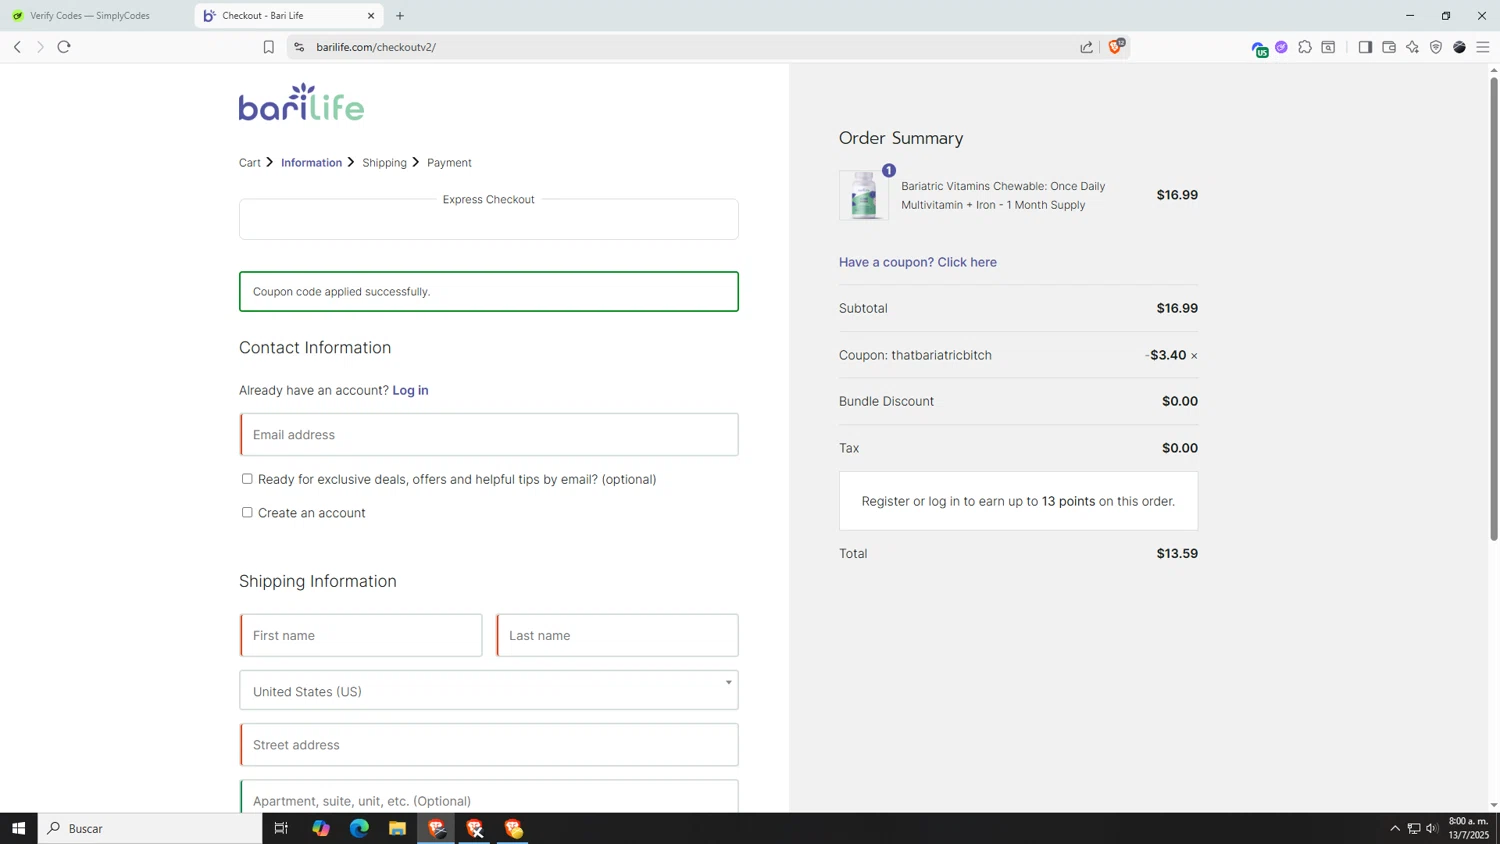Click Have a coupon? Click here link
The width and height of the screenshot is (1500, 844).
point(917,262)
